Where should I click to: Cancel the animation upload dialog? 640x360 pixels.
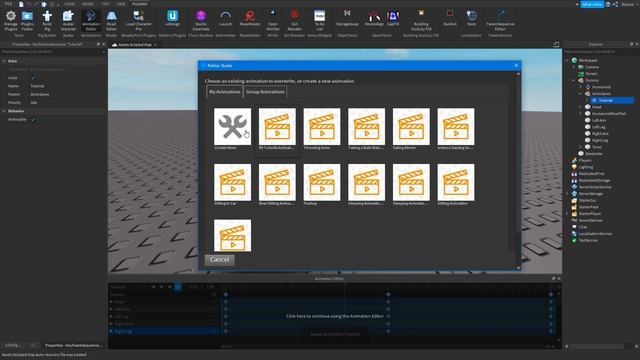click(220, 260)
